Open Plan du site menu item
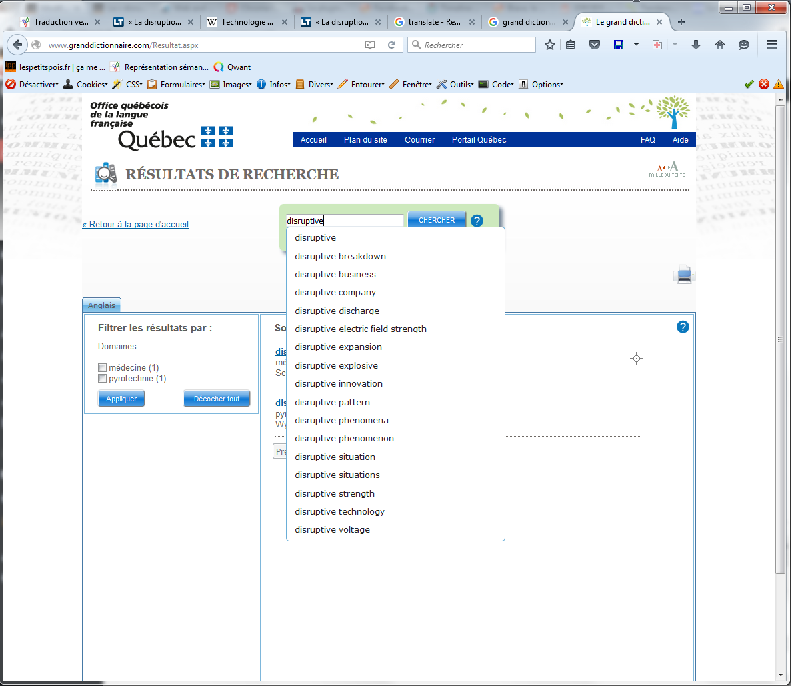The image size is (791, 686). point(366,140)
